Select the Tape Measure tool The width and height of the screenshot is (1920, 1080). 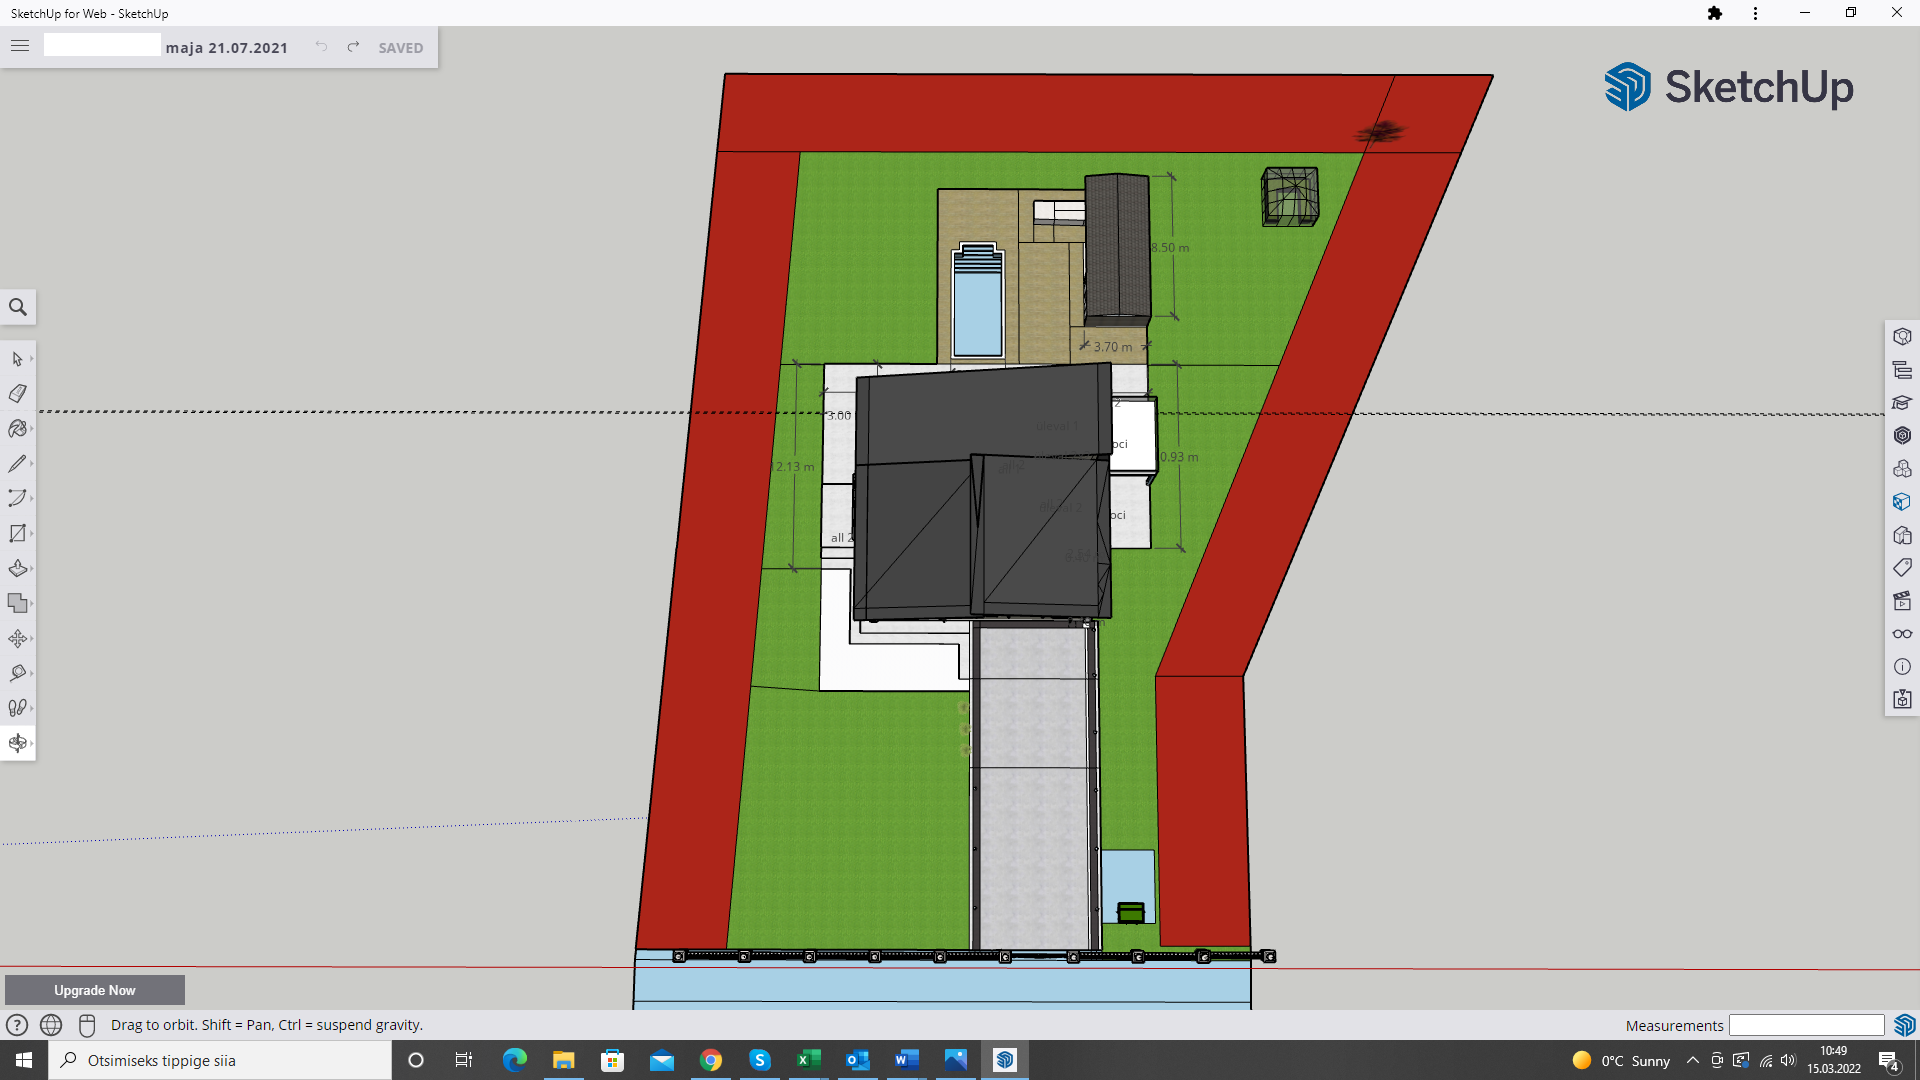[x=17, y=674]
